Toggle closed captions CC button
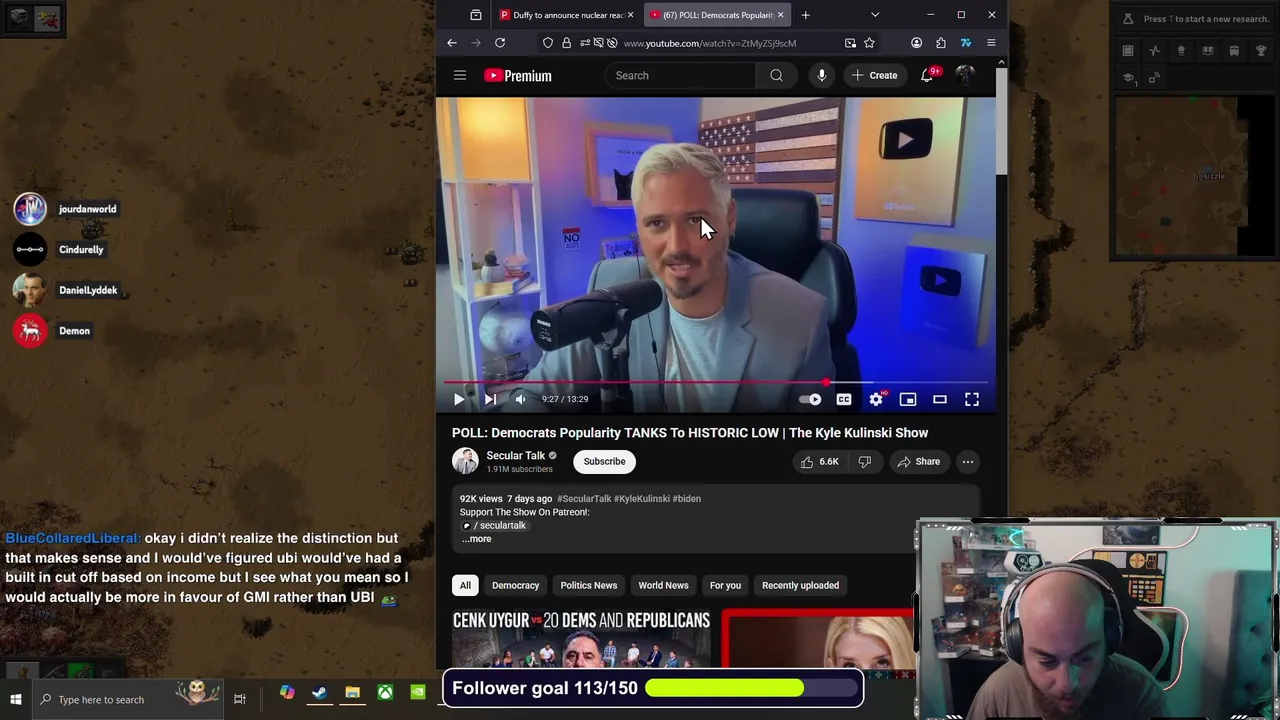The width and height of the screenshot is (1280, 720). (x=844, y=399)
